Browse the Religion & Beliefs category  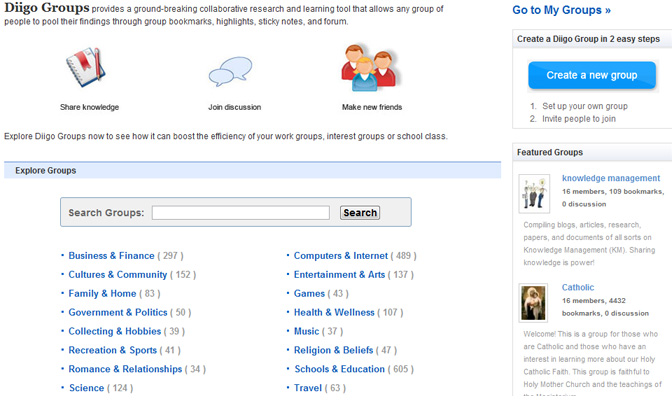tap(333, 350)
